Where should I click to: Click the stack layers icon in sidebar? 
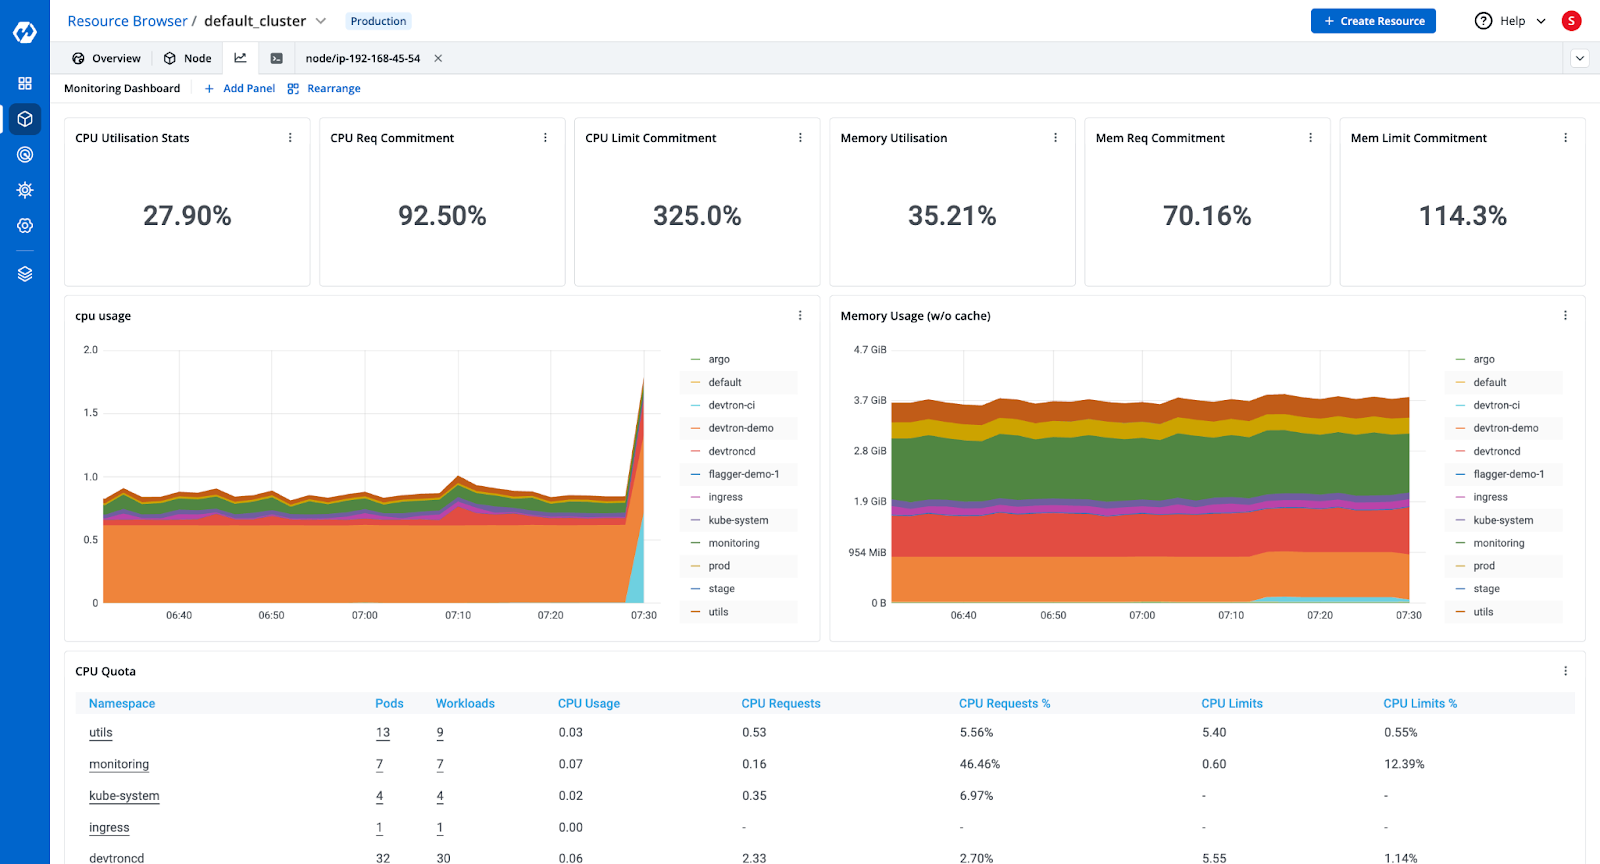pos(25,274)
